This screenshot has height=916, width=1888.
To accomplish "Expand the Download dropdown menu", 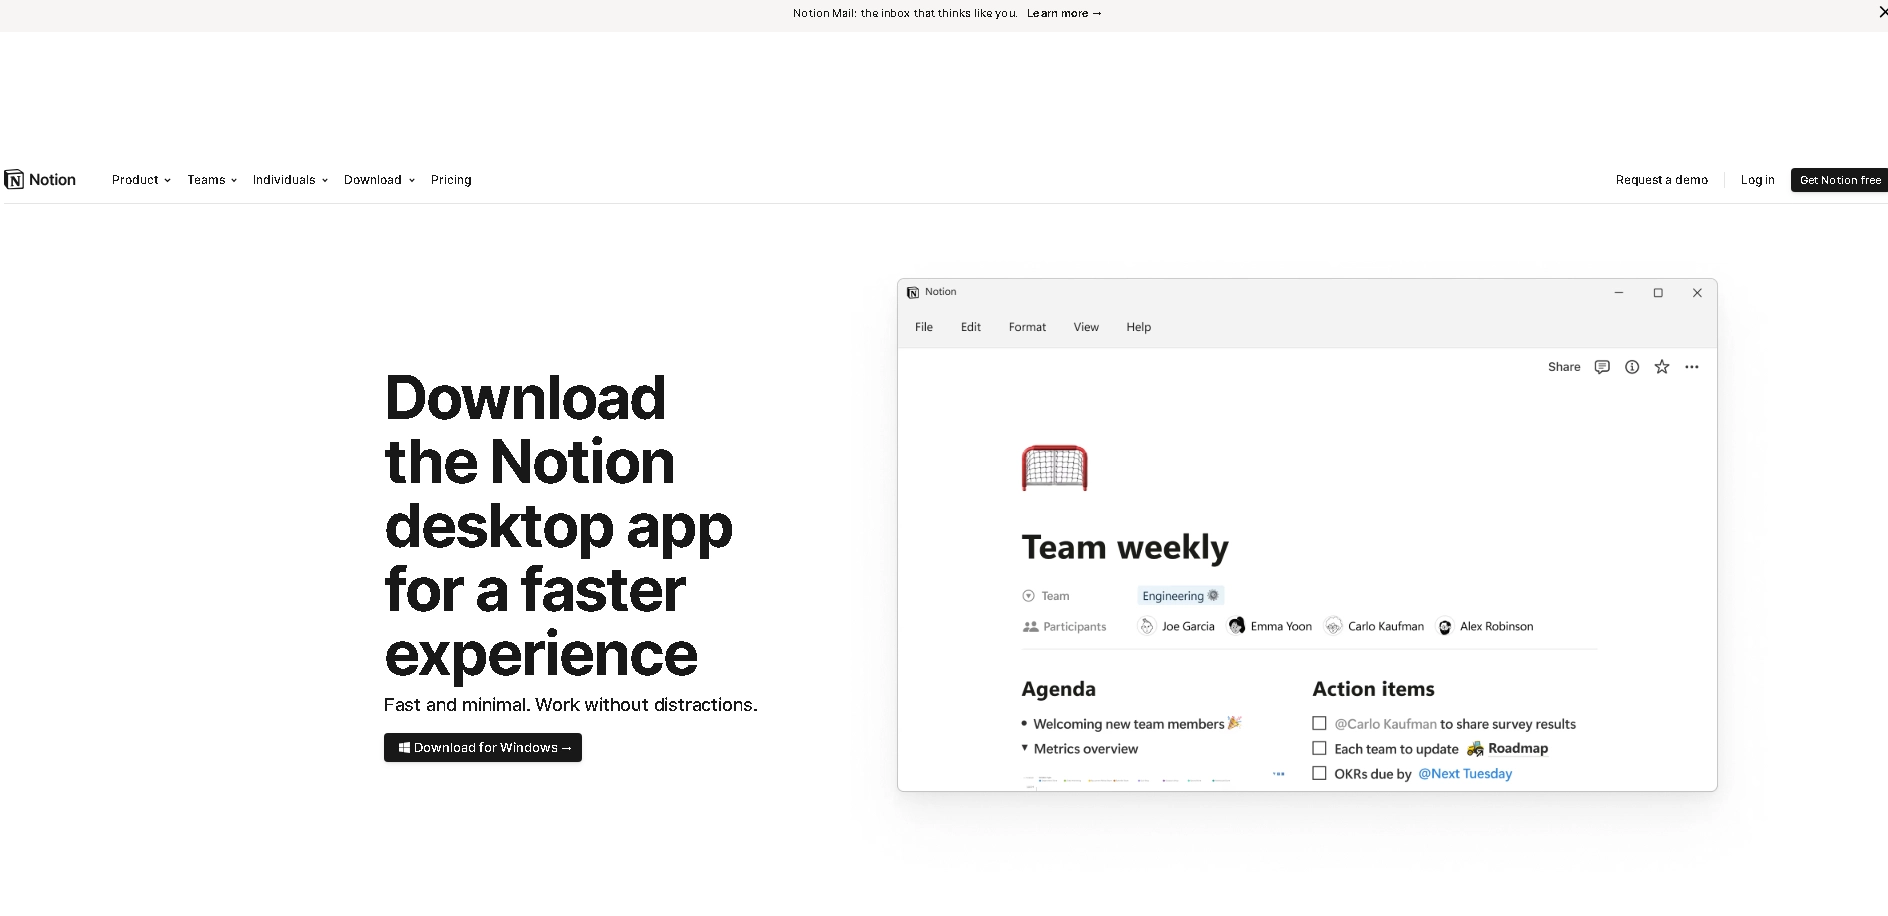I will pyautogui.click(x=379, y=180).
